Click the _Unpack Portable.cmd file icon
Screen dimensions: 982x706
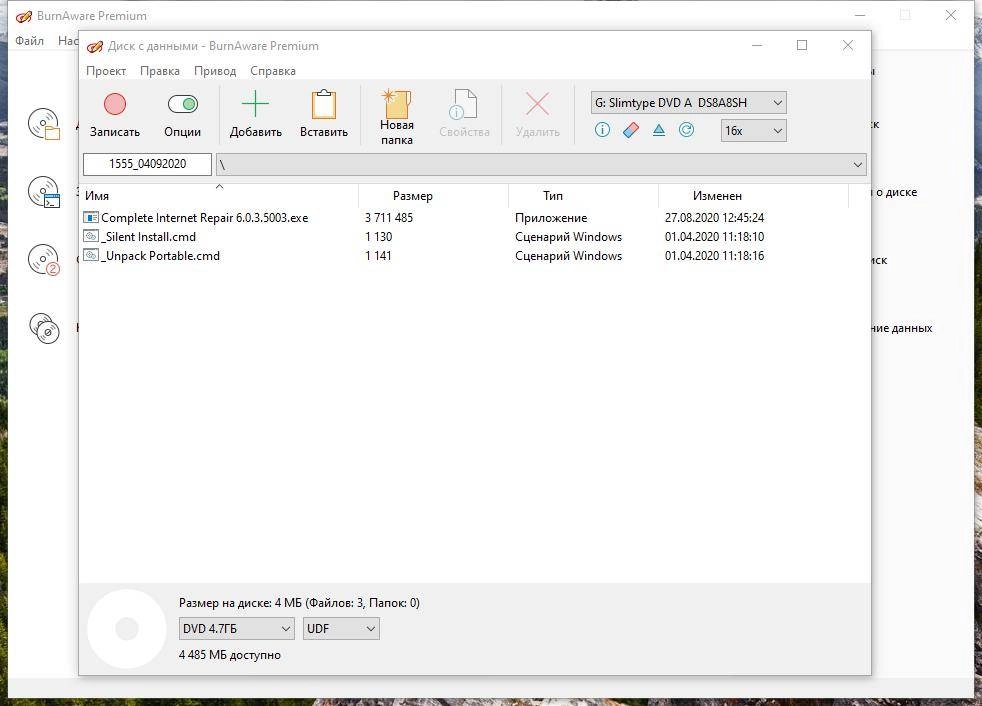tap(91, 255)
